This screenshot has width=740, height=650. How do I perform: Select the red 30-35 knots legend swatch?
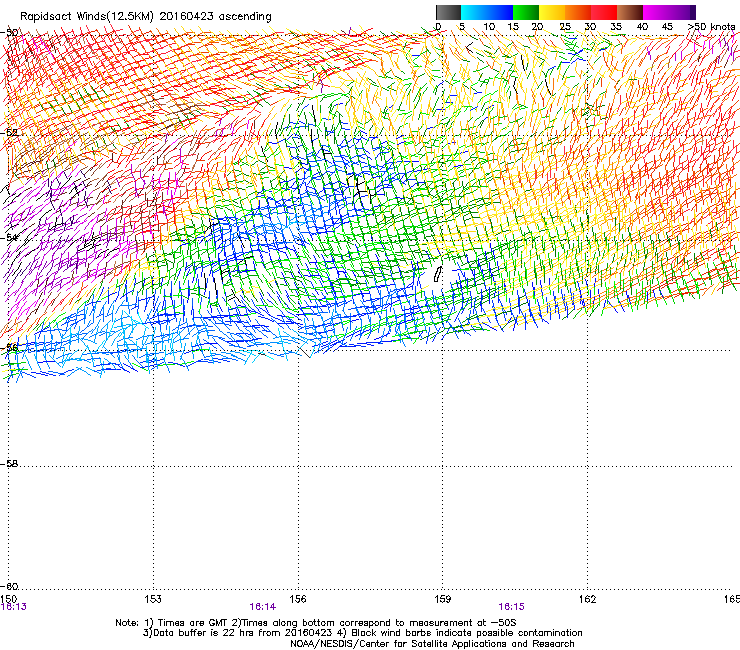tap(604, 12)
